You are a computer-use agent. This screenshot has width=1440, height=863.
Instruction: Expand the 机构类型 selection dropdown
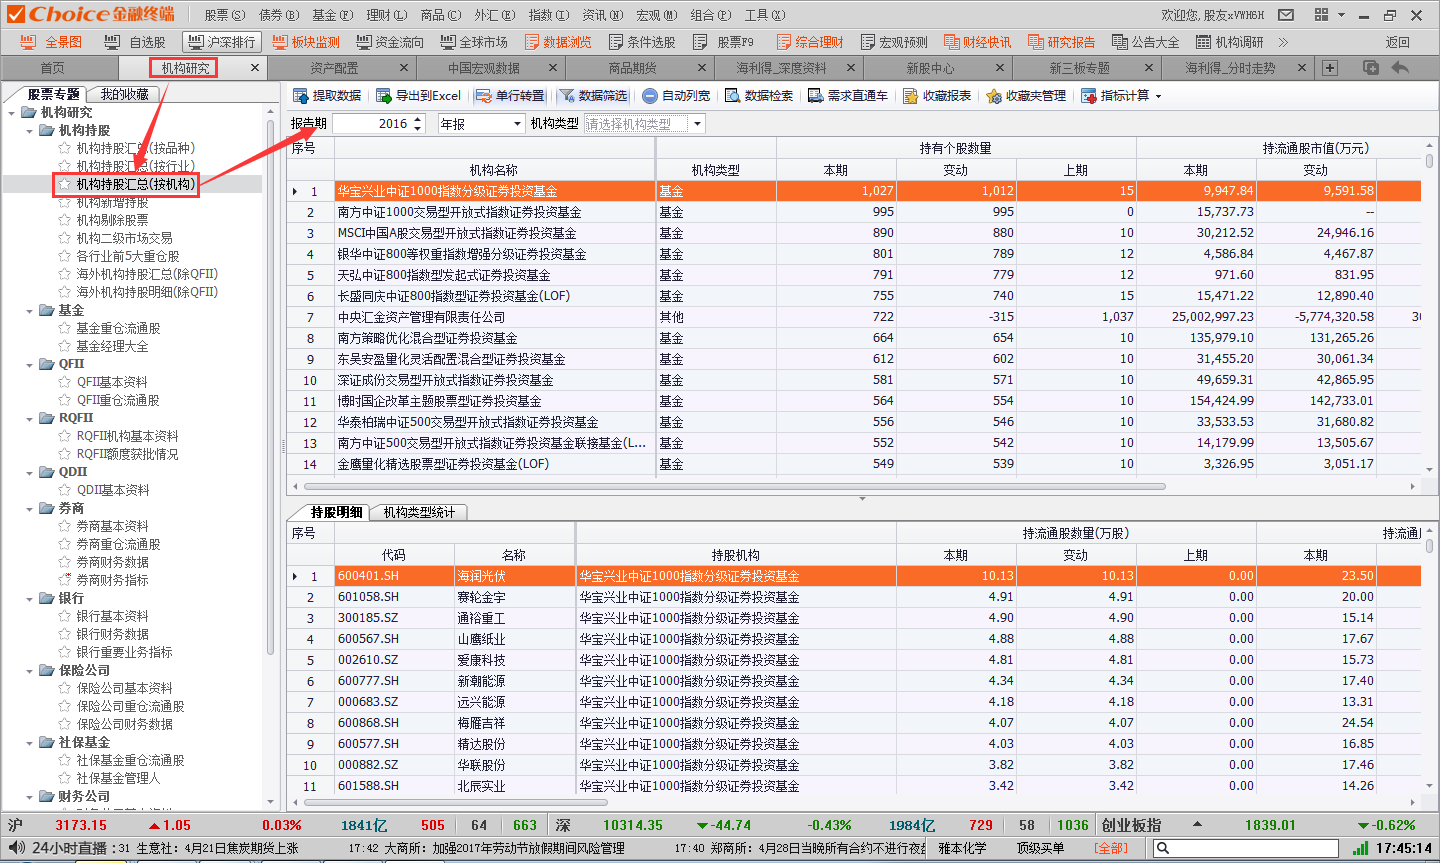(697, 124)
